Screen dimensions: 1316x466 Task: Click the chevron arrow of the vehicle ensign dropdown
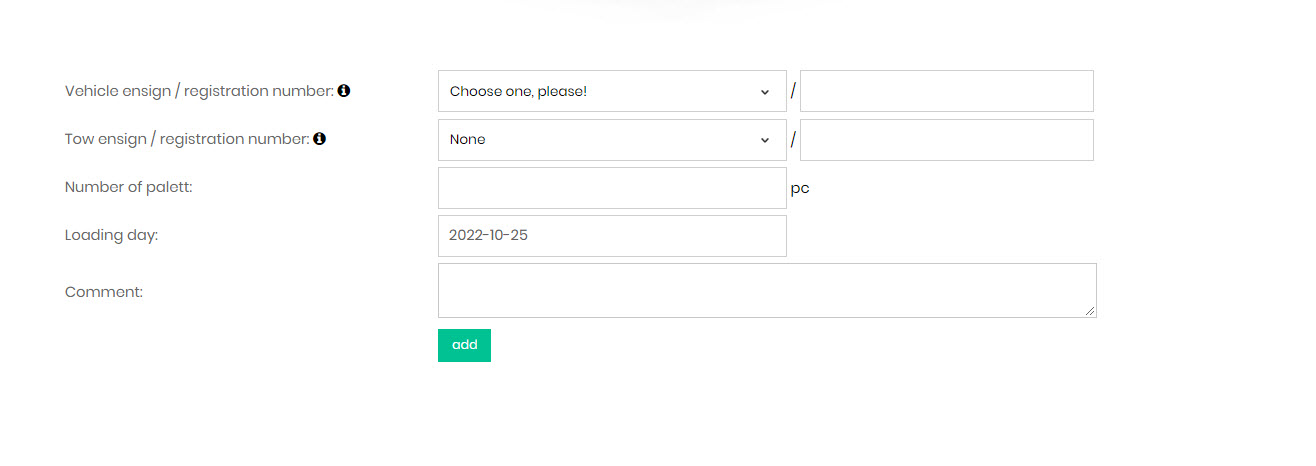pyautogui.click(x=765, y=92)
